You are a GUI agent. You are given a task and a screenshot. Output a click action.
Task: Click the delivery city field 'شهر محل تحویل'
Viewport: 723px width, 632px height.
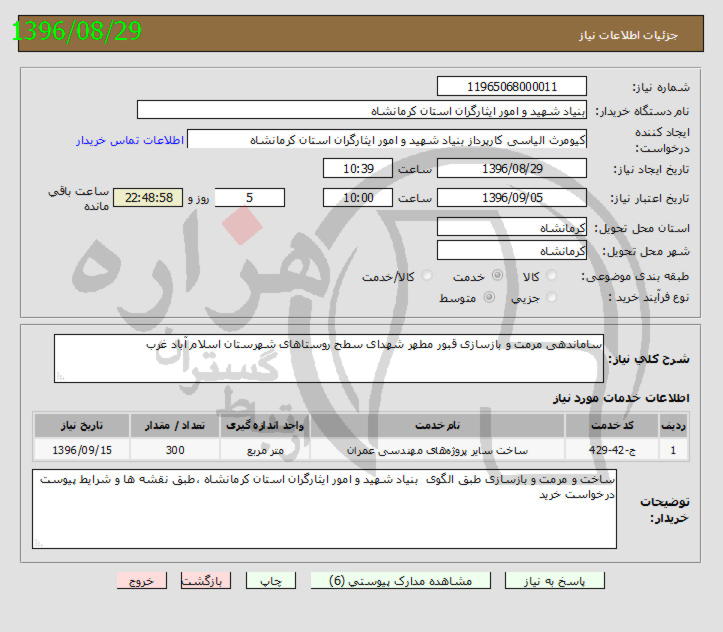(x=511, y=250)
